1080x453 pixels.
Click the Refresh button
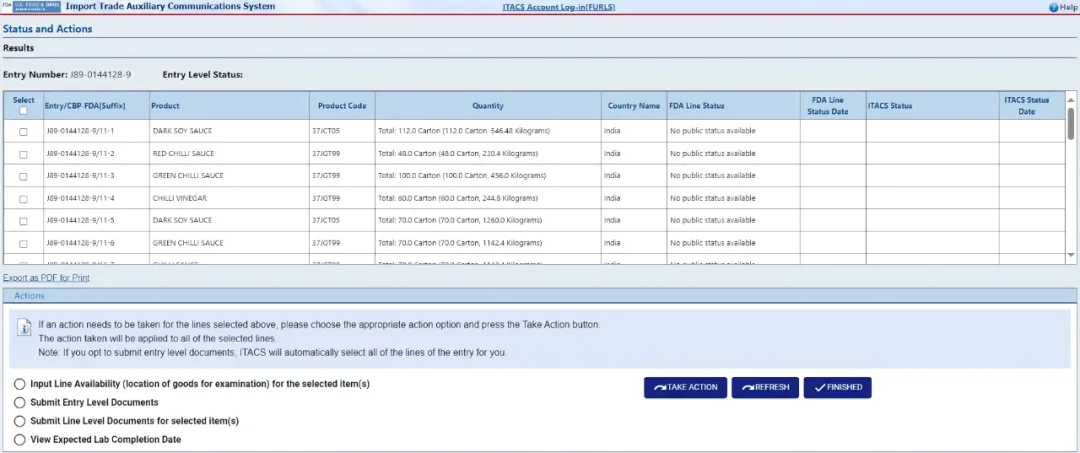tap(765, 387)
